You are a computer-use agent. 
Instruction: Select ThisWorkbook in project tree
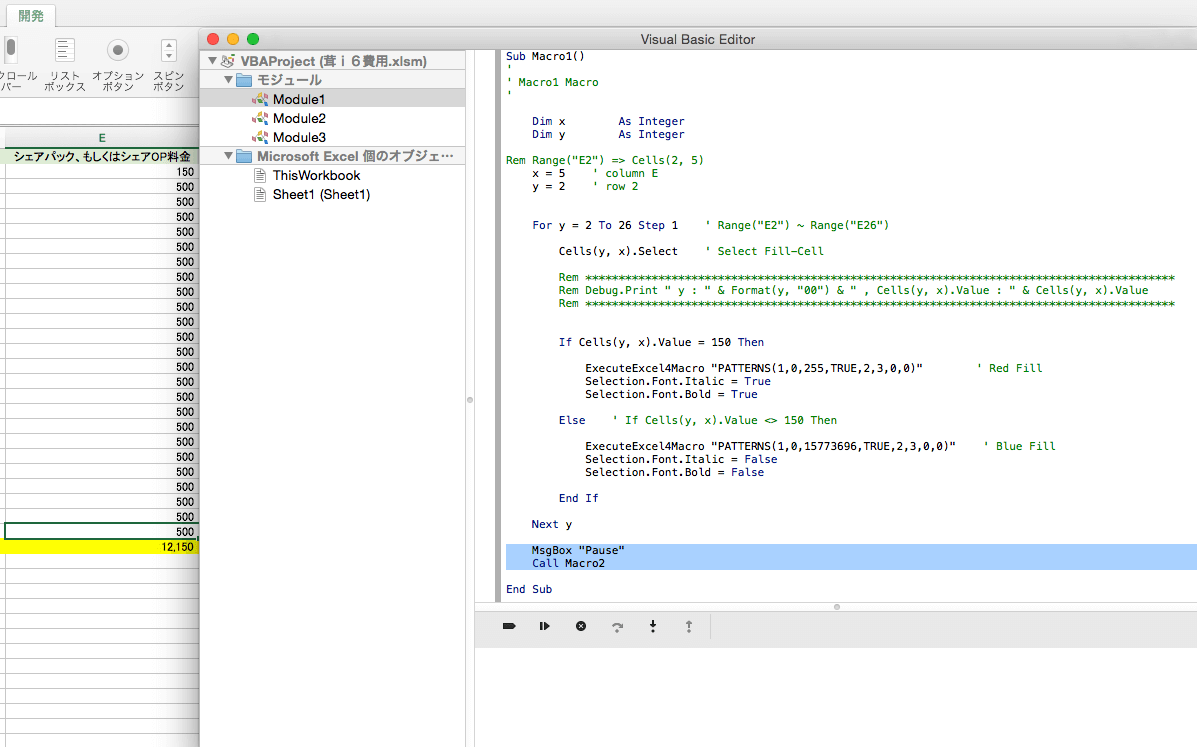[x=316, y=175]
